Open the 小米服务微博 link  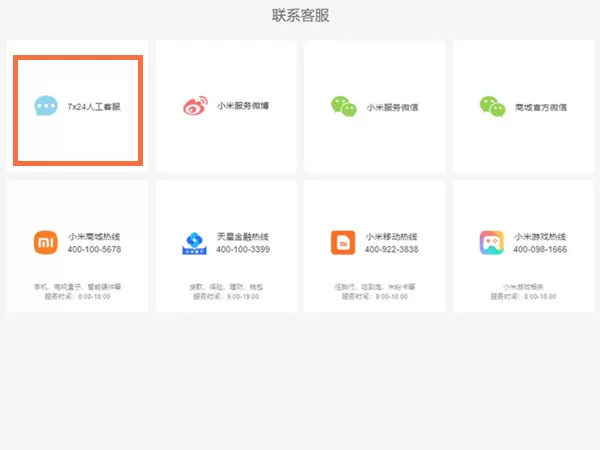[243, 106]
